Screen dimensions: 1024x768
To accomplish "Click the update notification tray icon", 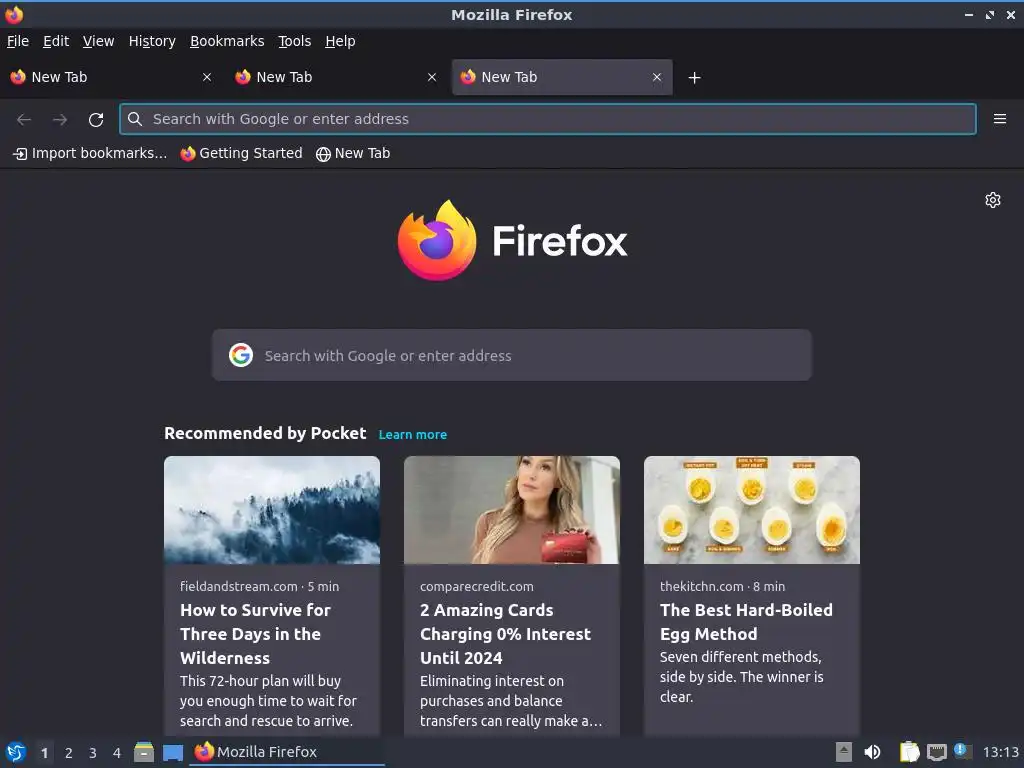I will tap(963, 751).
